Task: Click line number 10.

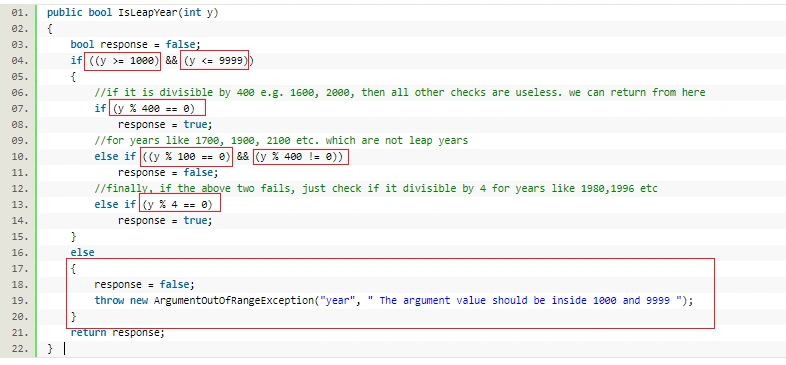Action: (20, 157)
